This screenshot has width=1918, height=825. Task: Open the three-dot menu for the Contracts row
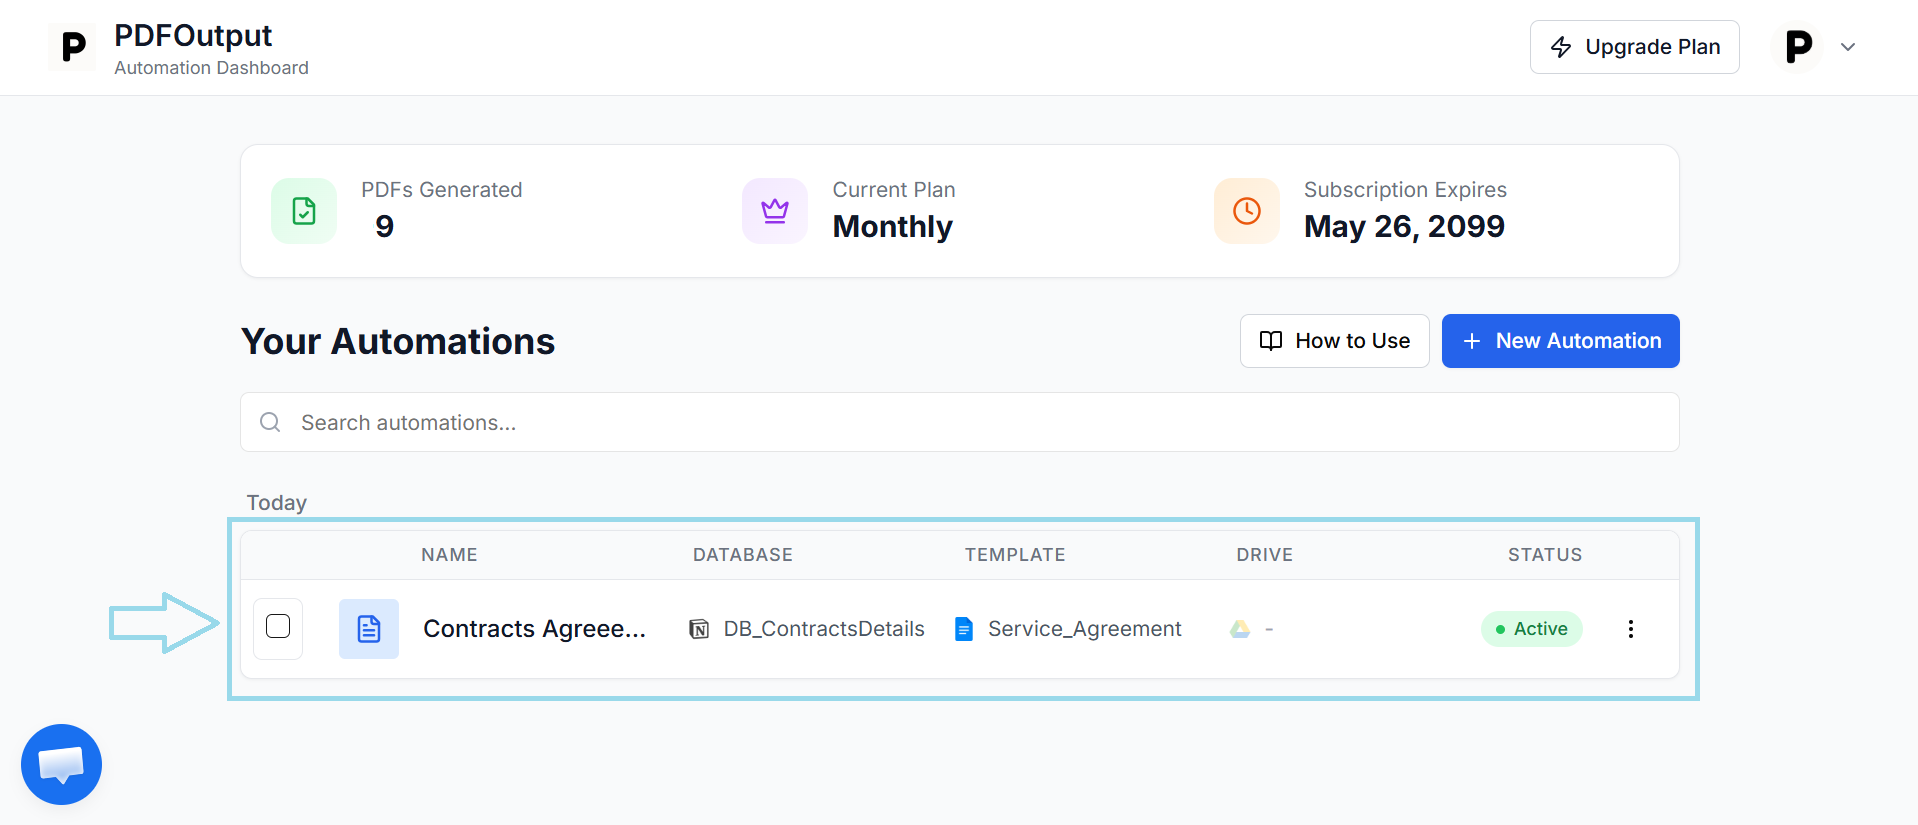(x=1631, y=629)
